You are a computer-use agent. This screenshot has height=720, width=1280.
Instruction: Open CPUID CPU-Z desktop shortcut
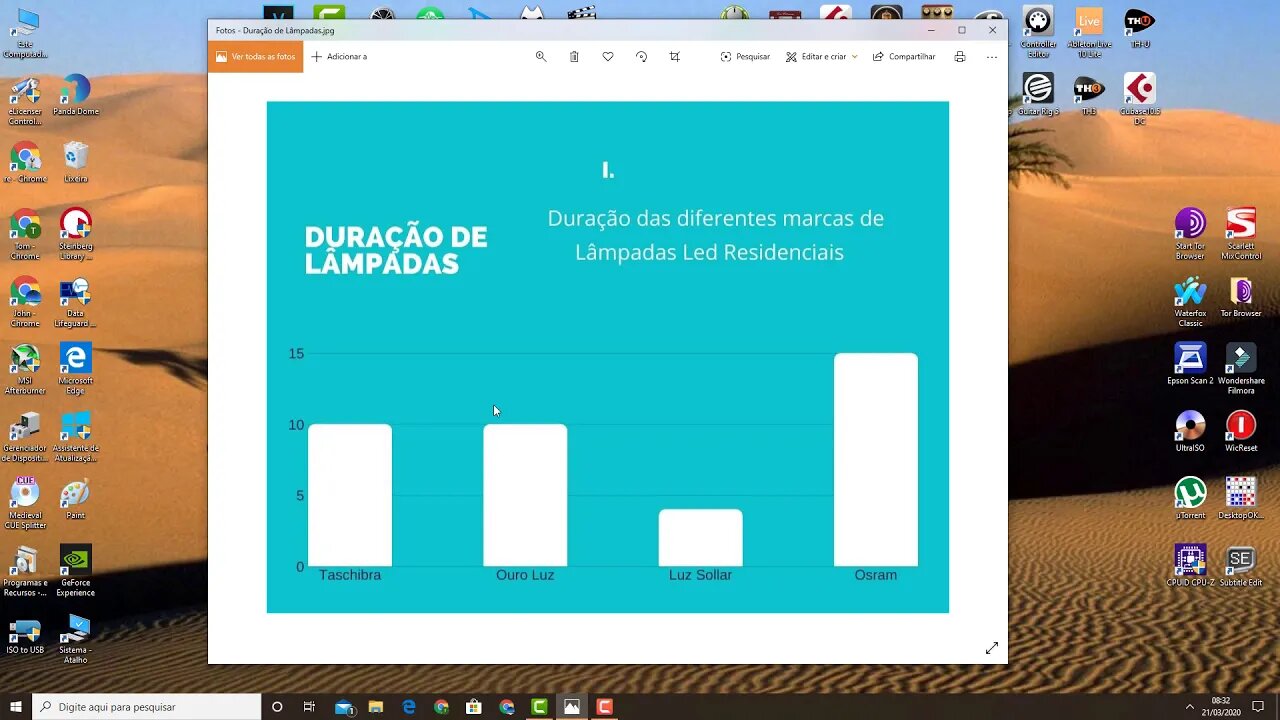(1190, 567)
